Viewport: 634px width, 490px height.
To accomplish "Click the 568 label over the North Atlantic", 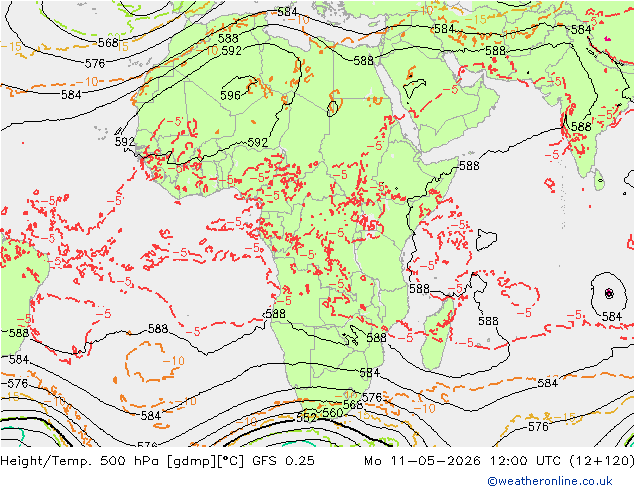I will (x=108, y=42).
